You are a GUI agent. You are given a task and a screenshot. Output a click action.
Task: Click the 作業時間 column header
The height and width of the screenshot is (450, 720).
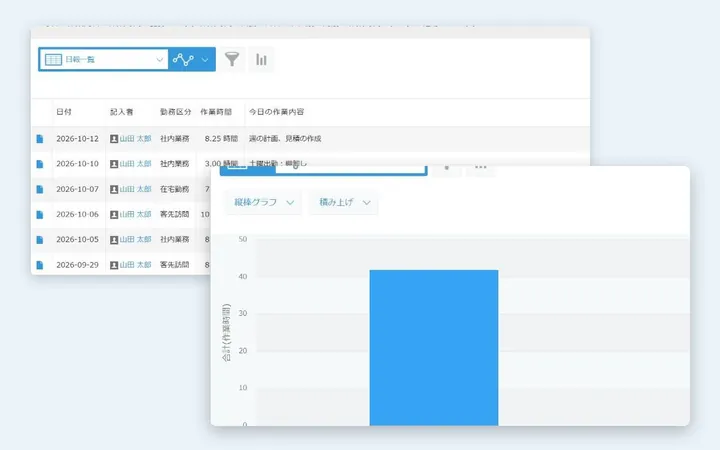coord(216,112)
